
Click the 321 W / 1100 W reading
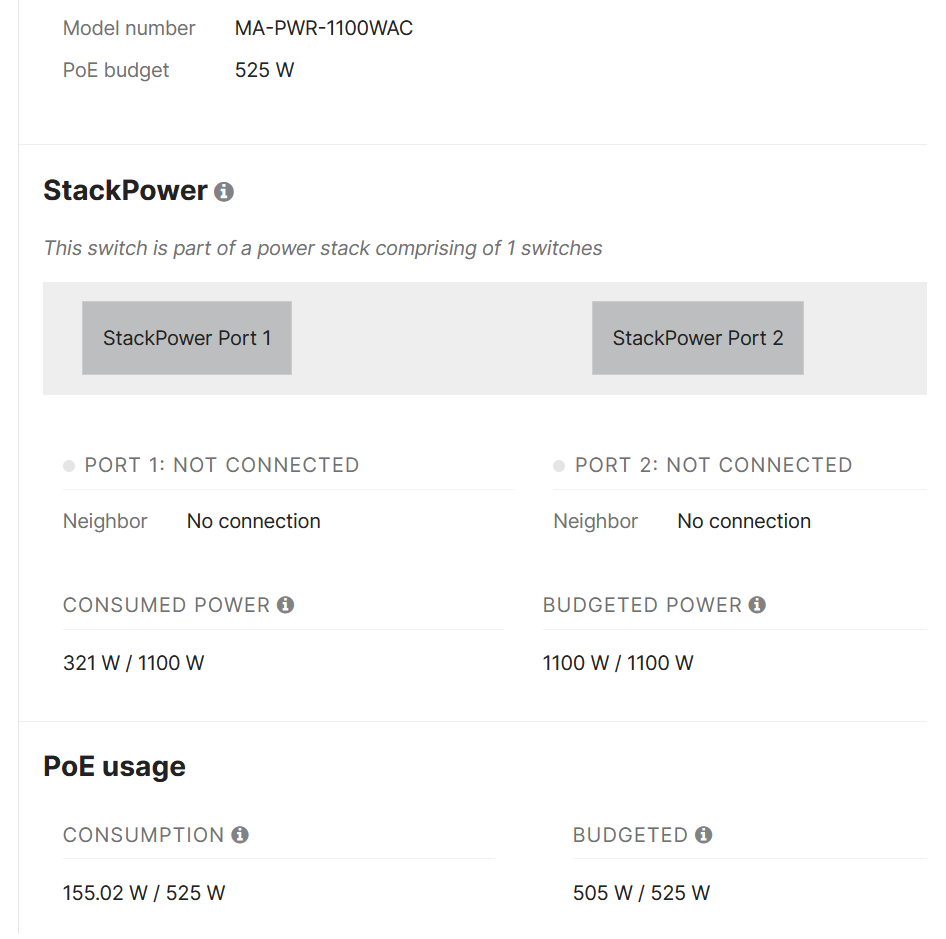coord(133,663)
